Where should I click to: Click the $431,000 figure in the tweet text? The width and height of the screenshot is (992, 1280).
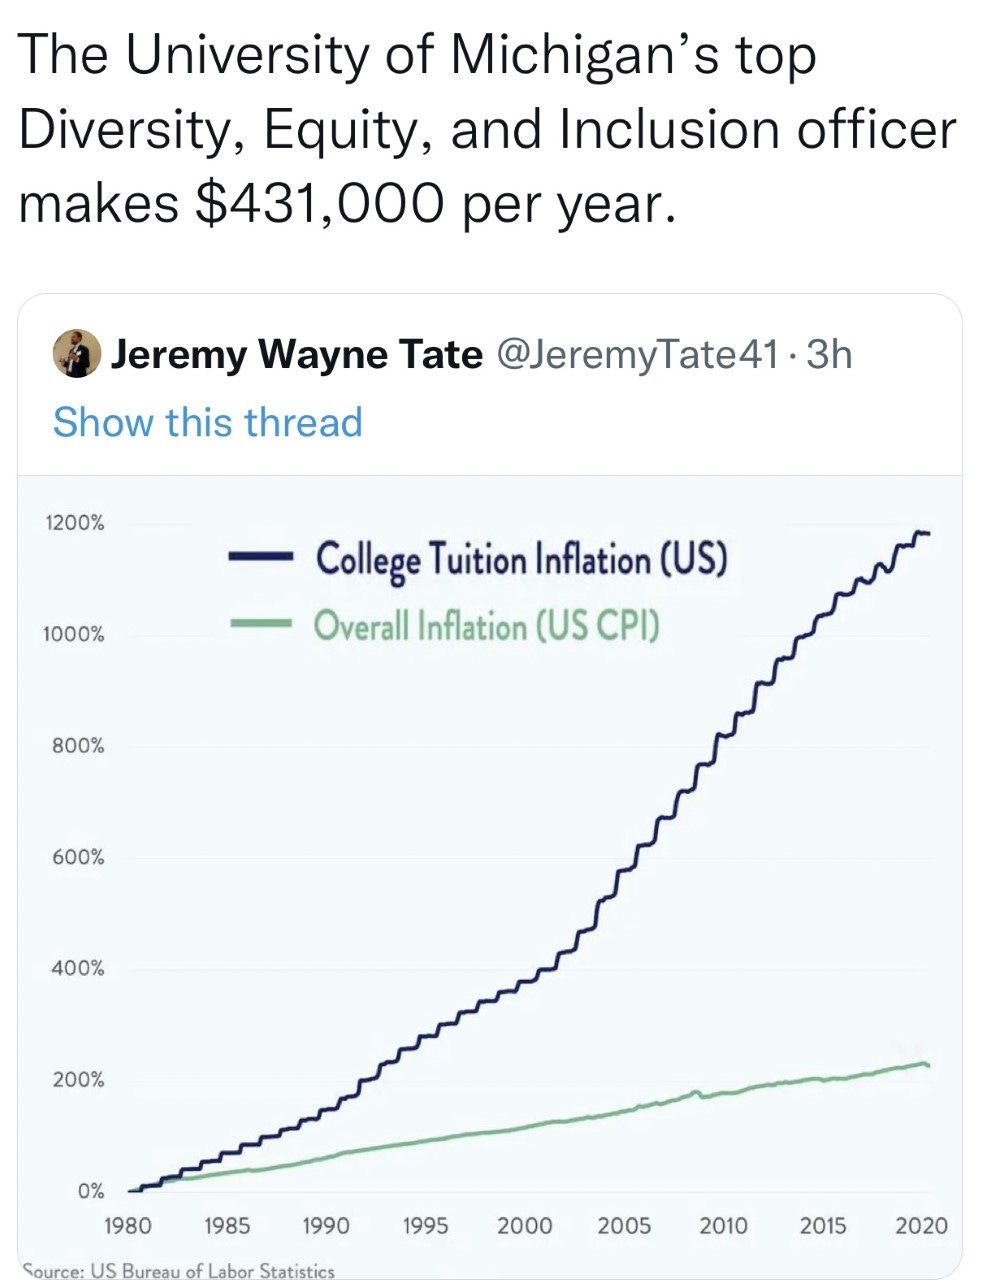pos(317,203)
